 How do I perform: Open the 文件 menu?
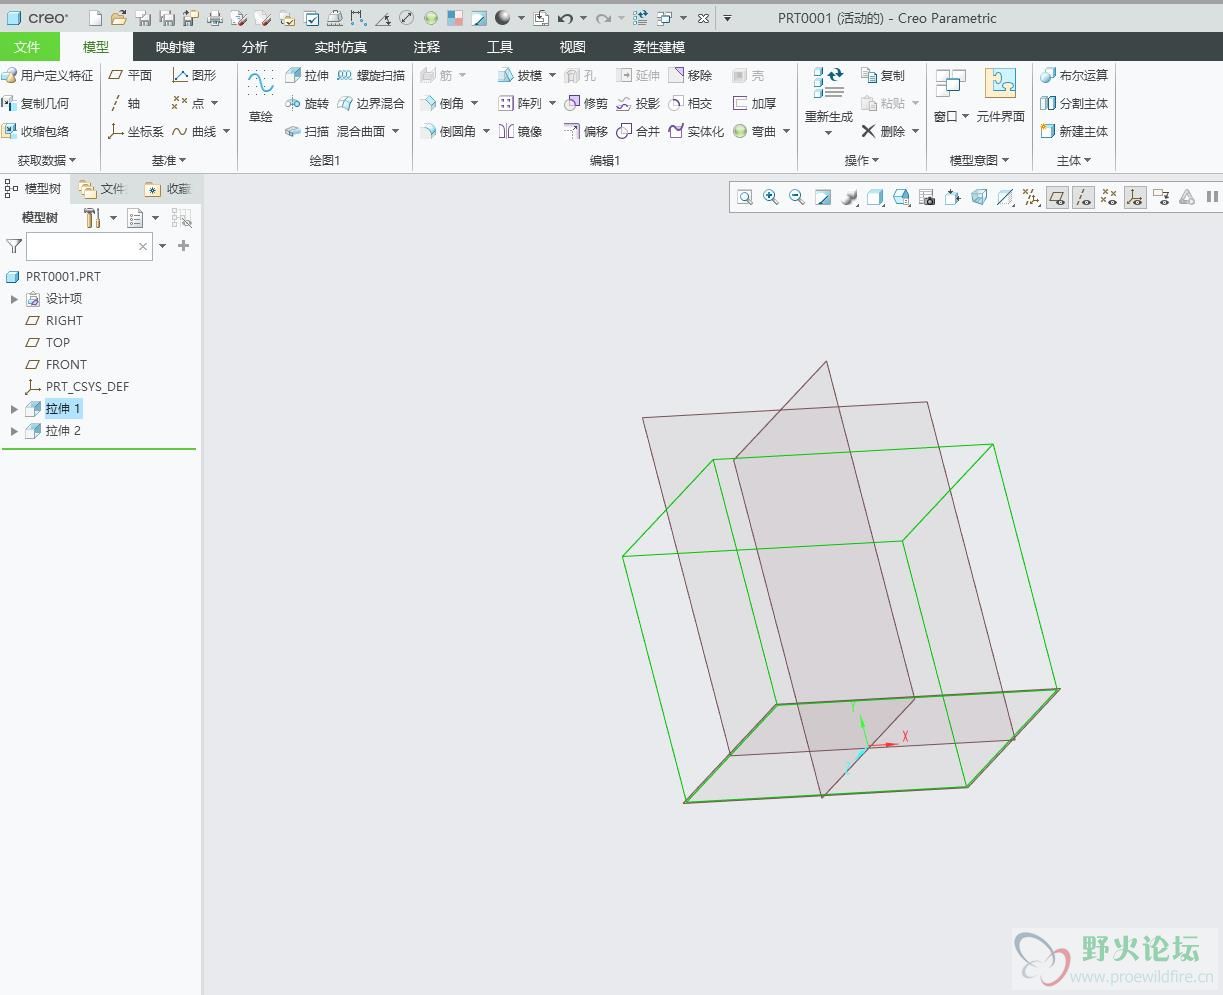[x=28, y=47]
